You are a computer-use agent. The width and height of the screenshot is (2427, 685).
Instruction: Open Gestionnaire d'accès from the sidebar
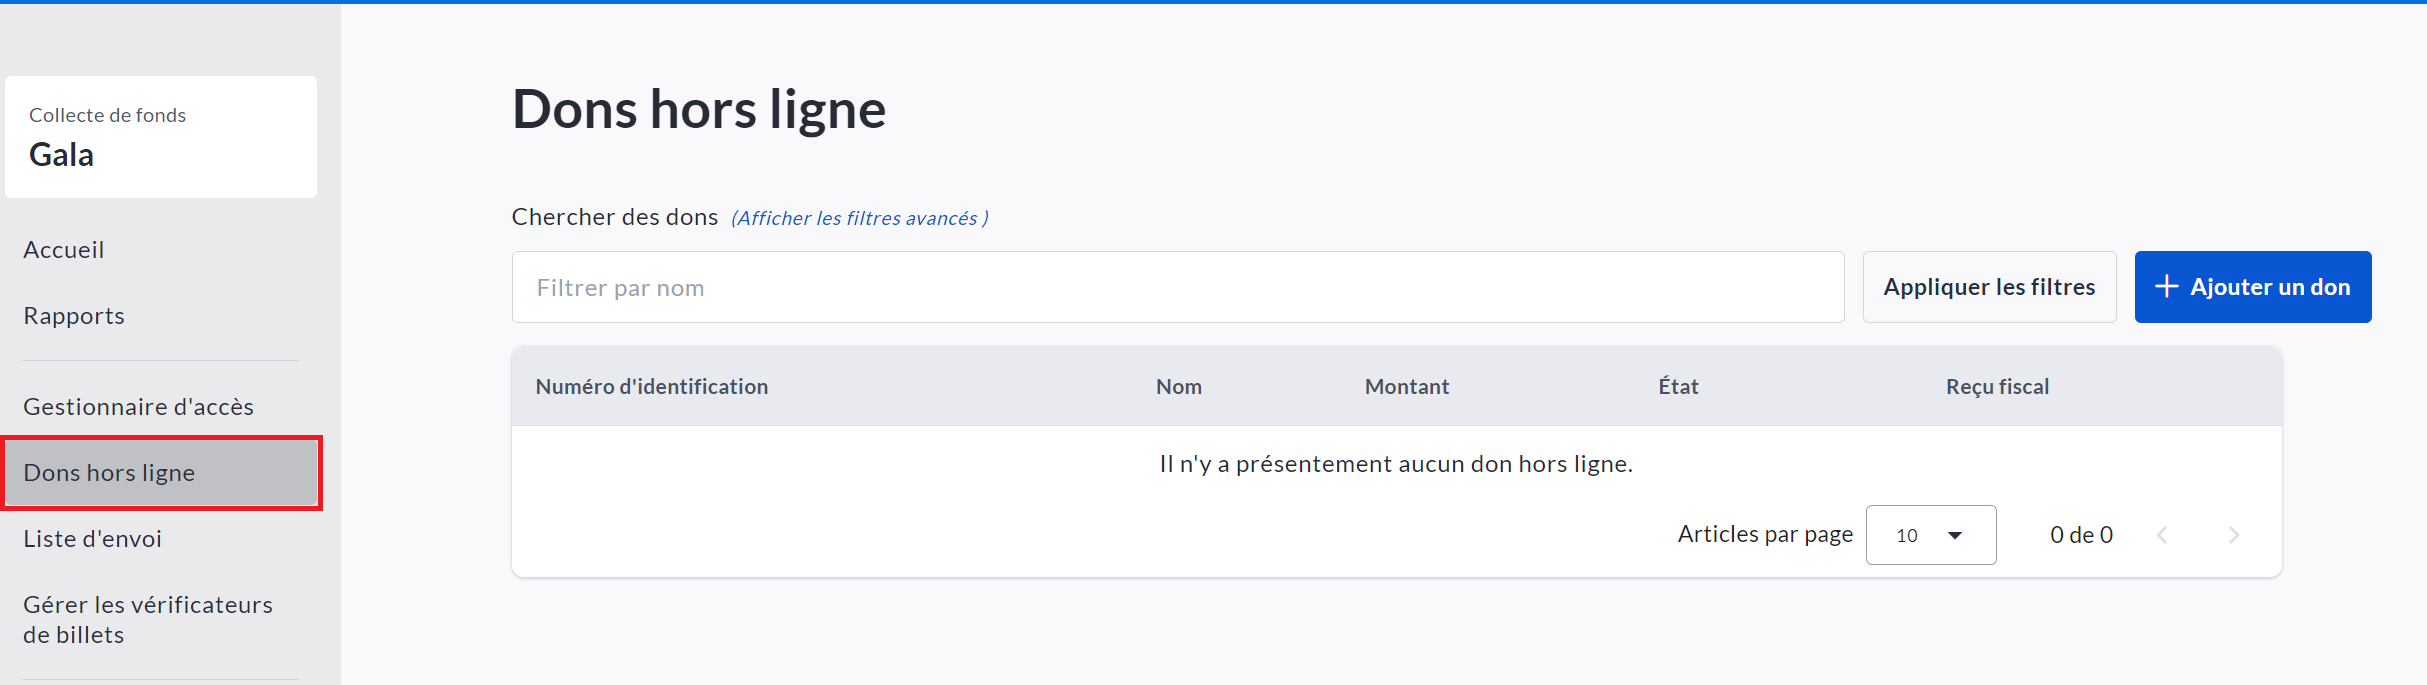tap(138, 407)
